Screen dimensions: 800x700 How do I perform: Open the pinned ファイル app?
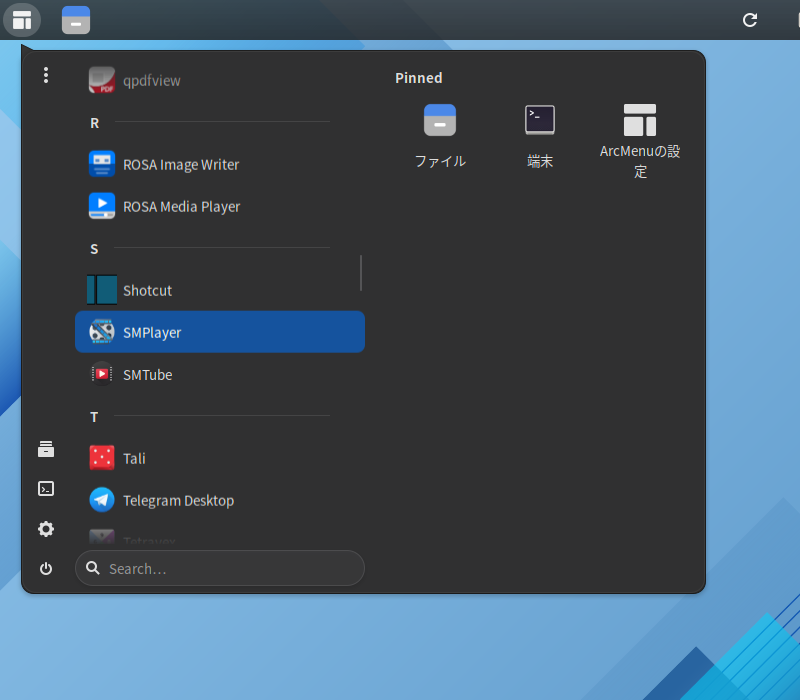click(440, 137)
